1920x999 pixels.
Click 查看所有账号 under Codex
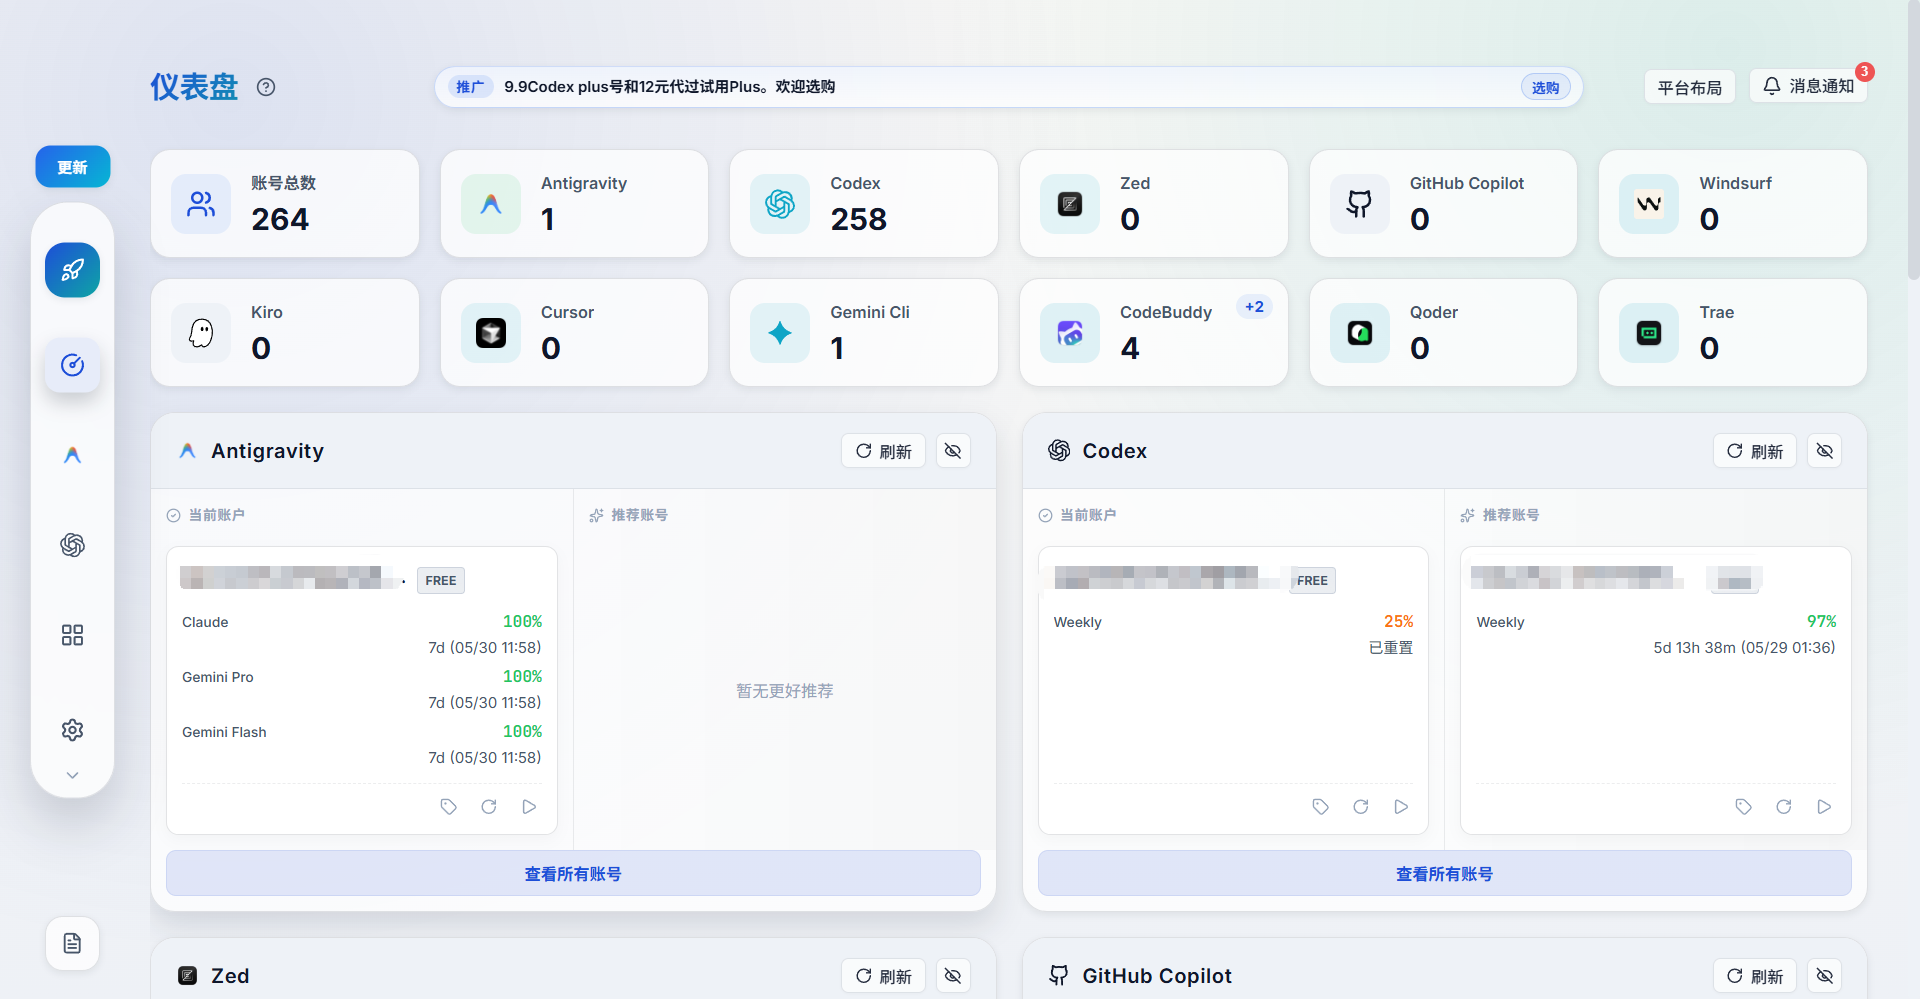(1444, 873)
